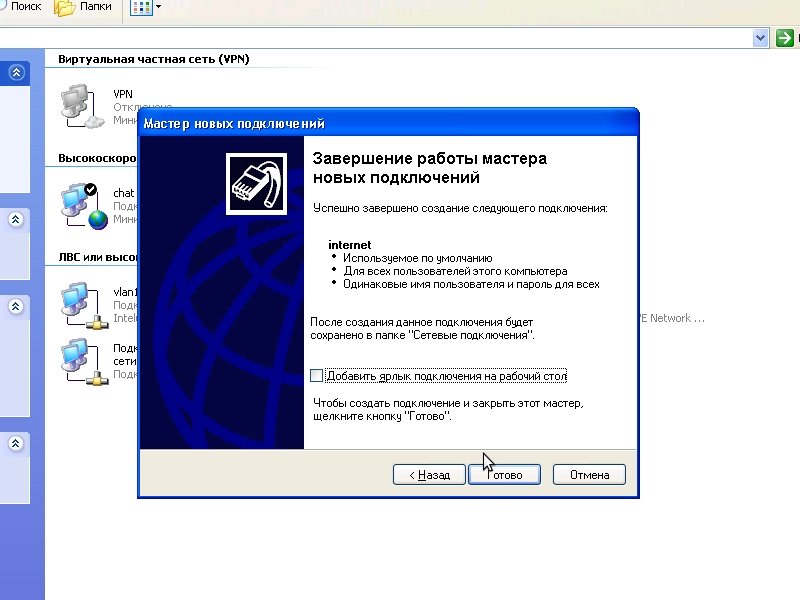The height and width of the screenshot is (600, 800).
Task: Select the local network connection icon below vlan1
Action: pos(84,361)
